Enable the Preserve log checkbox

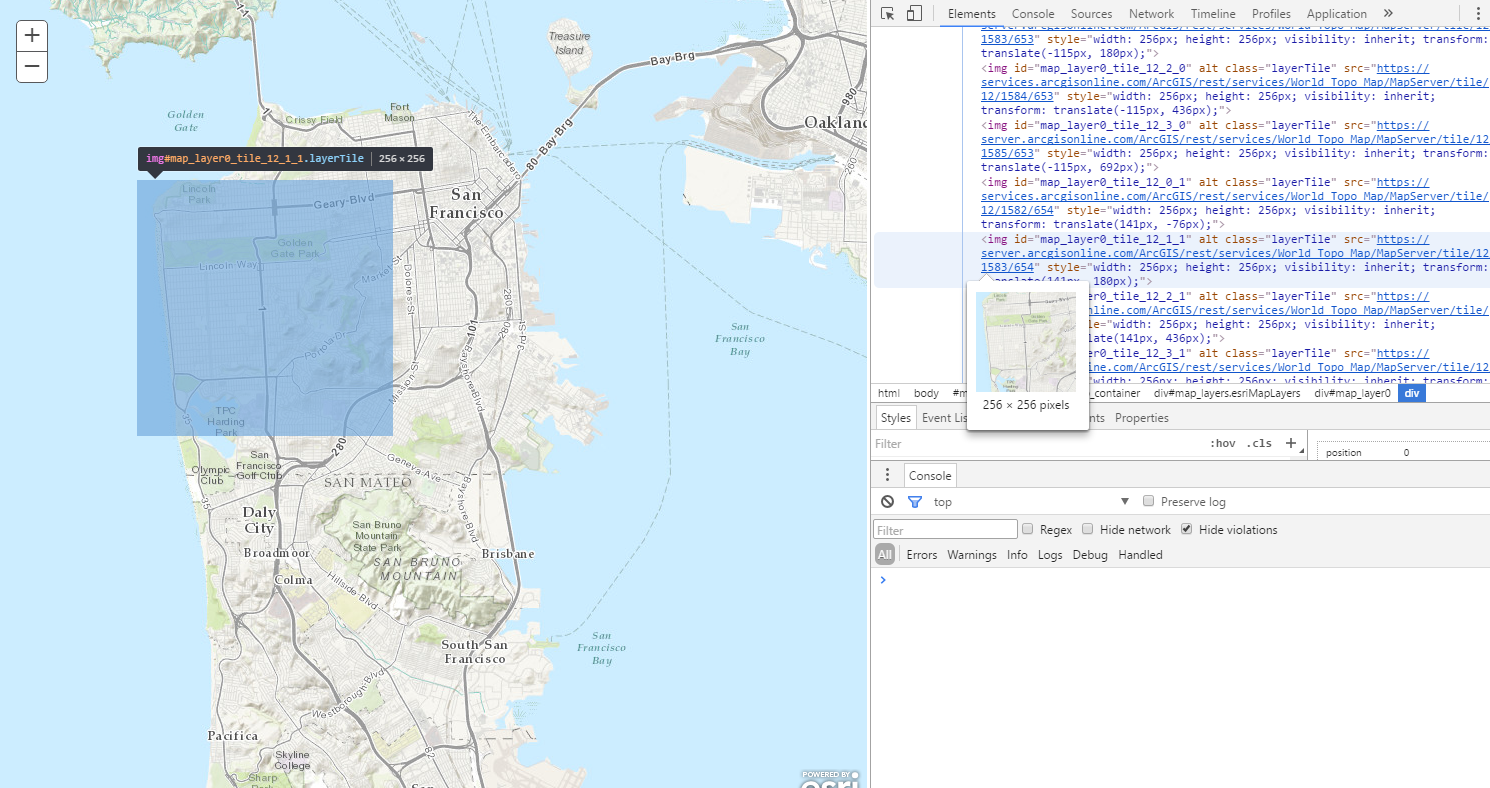(x=1149, y=502)
